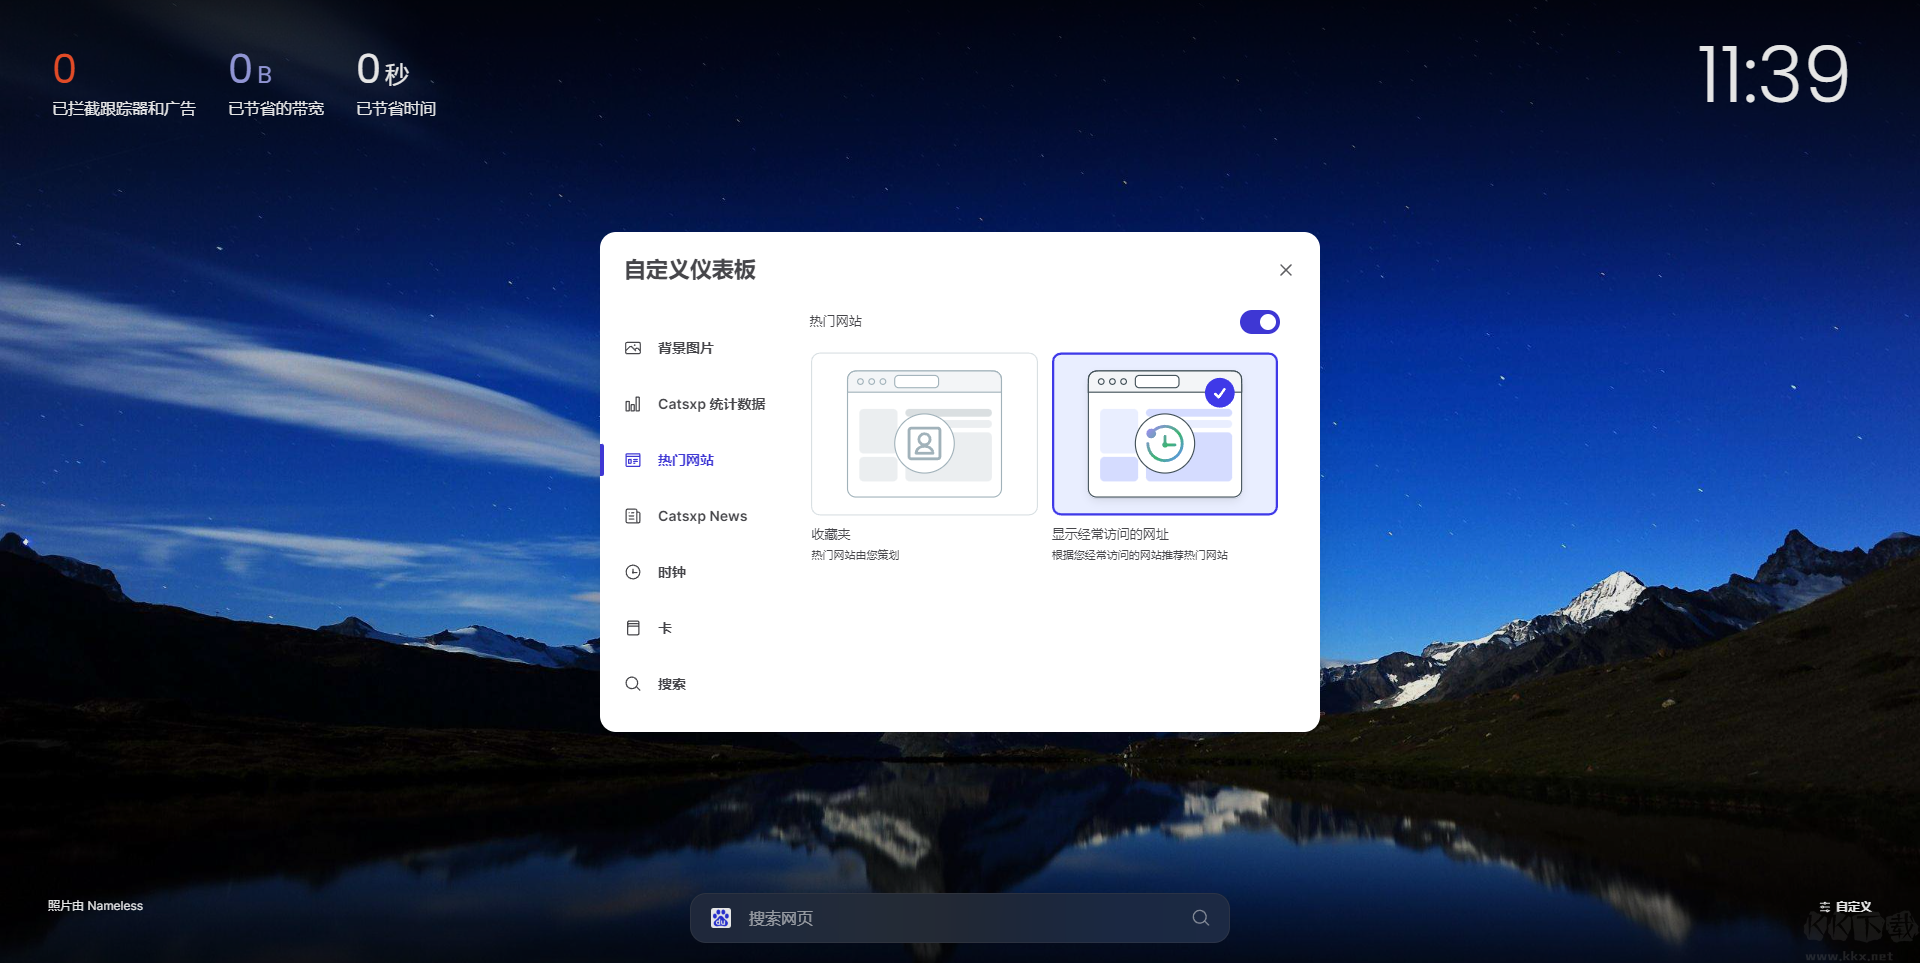Click the 自定义 button at bottom right
The image size is (1920, 963).
(1845, 907)
